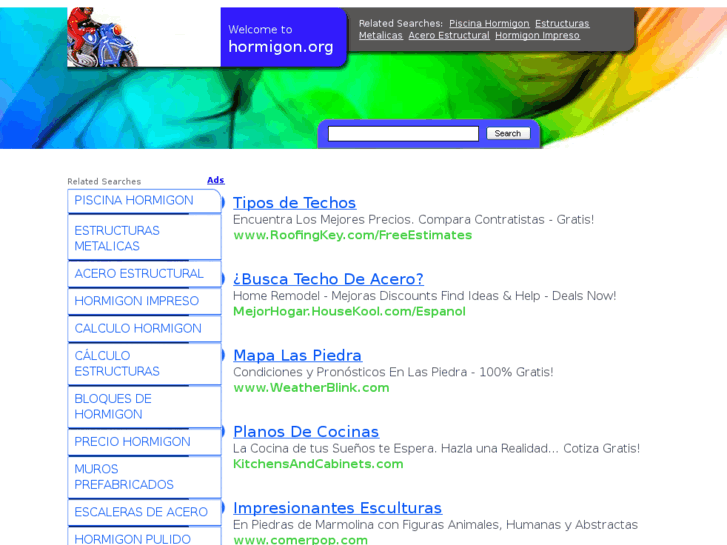Viewport: 727px width, 545px height.
Task: Click the search text input field
Action: (403, 134)
